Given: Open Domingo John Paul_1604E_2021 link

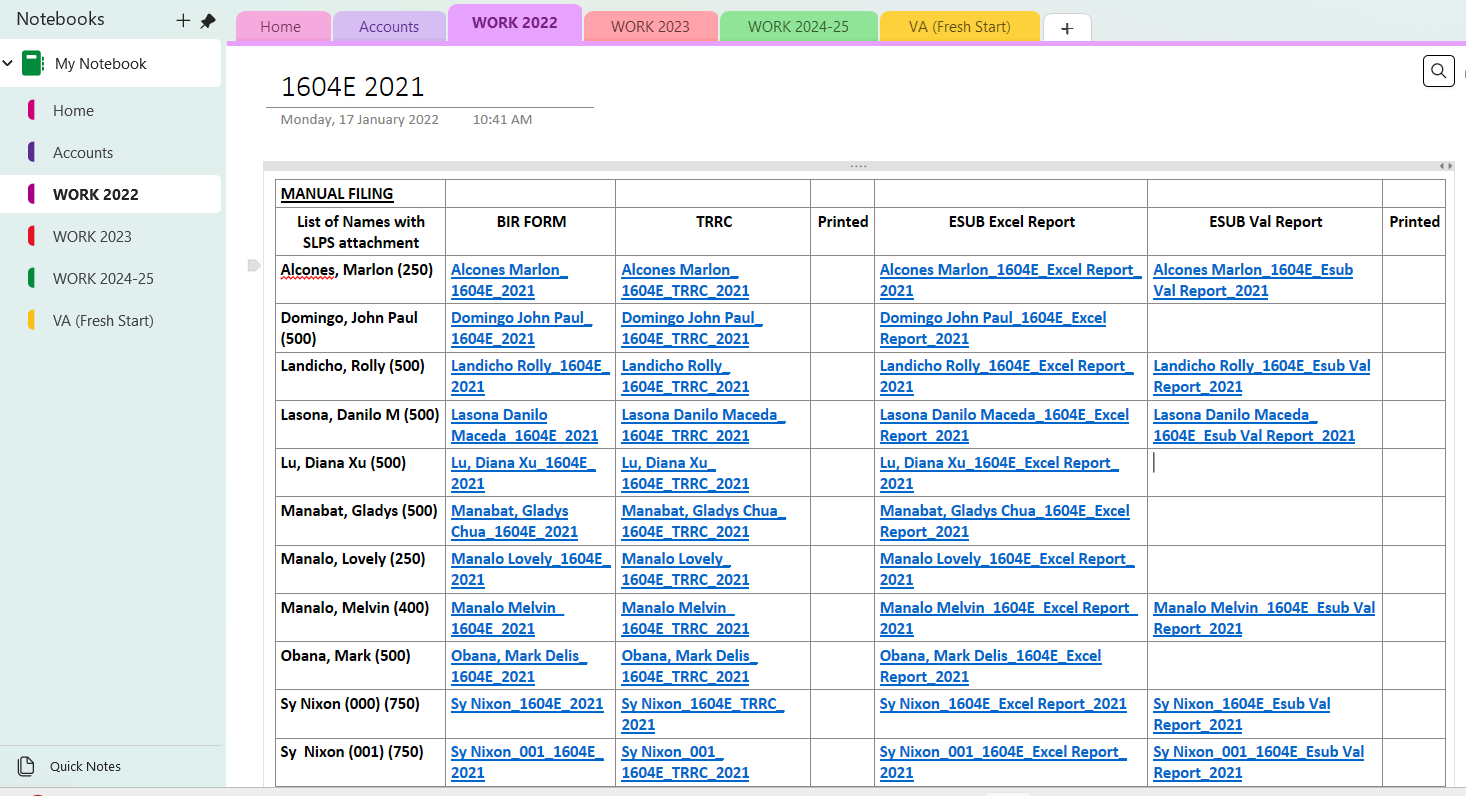Looking at the screenshot, I should point(521,328).
